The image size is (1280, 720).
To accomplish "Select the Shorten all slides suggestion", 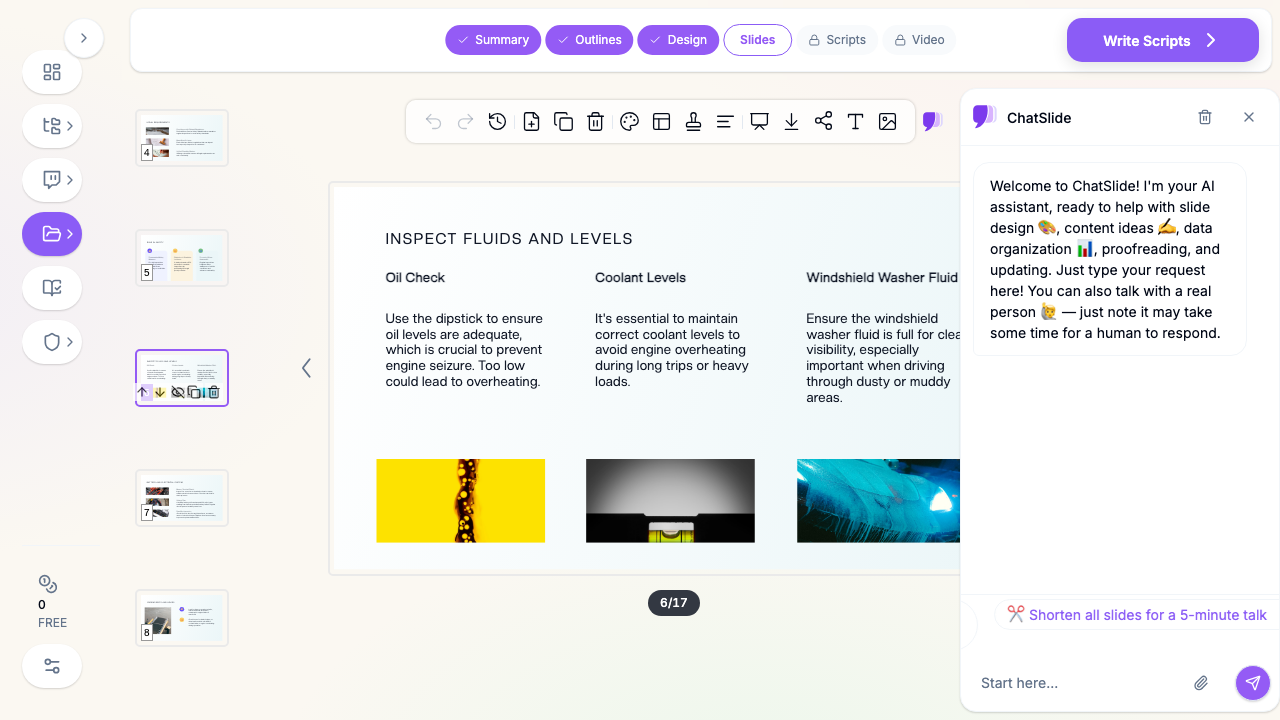I will coord(1137,615).
